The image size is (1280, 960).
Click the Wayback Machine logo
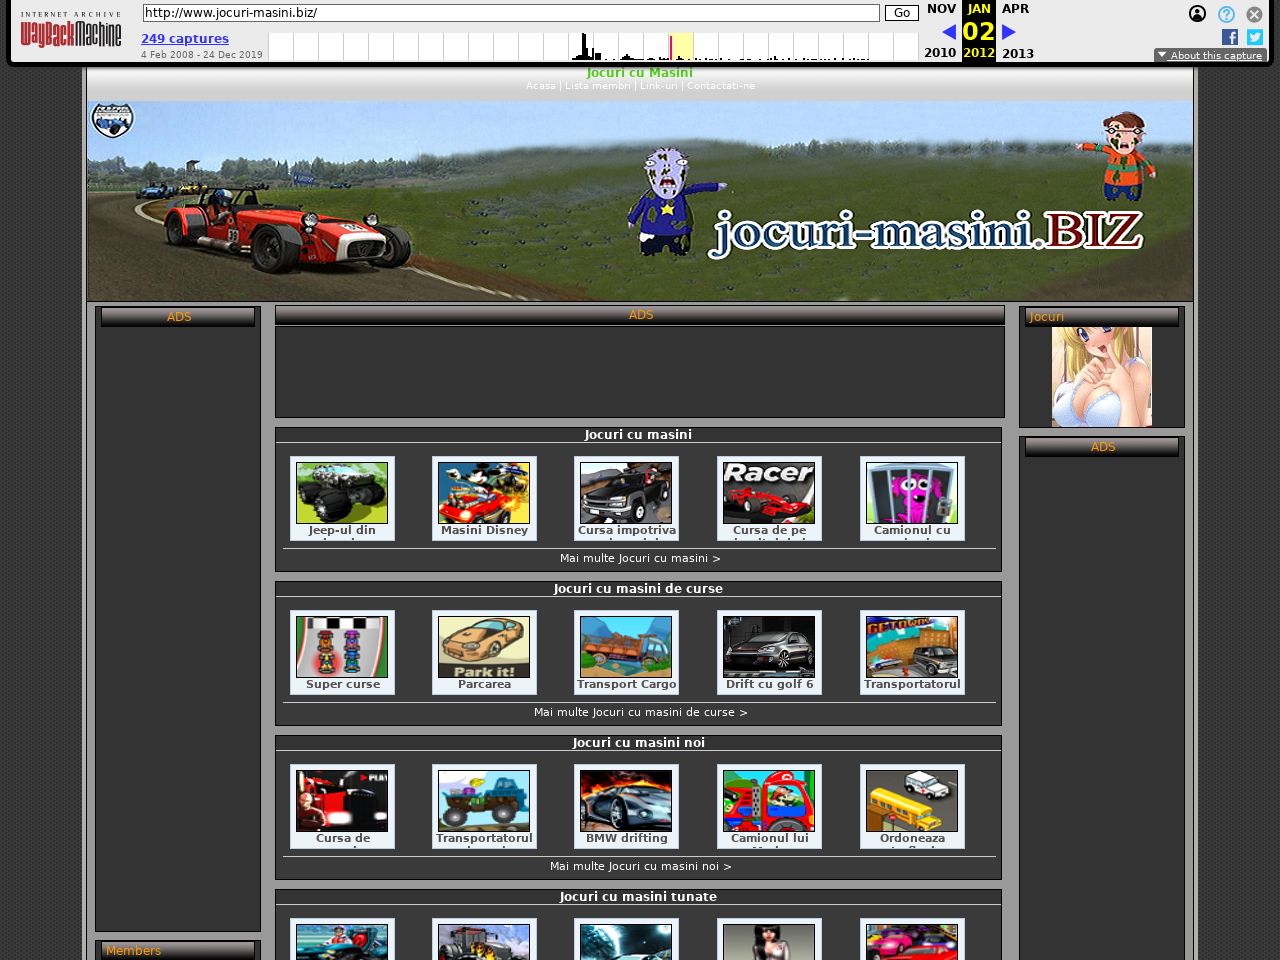[x=71, y=32]
